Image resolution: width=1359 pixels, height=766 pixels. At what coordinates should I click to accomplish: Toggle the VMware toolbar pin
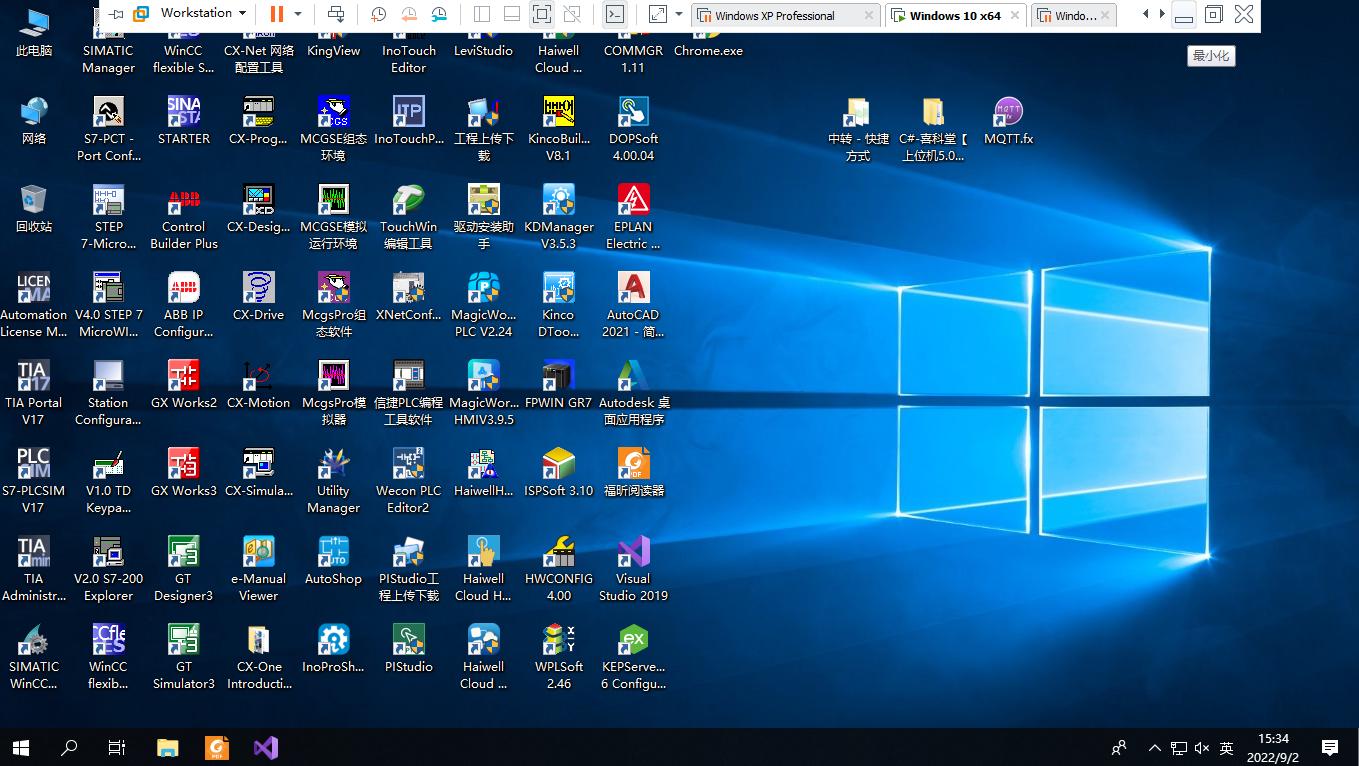coord(116,14)
